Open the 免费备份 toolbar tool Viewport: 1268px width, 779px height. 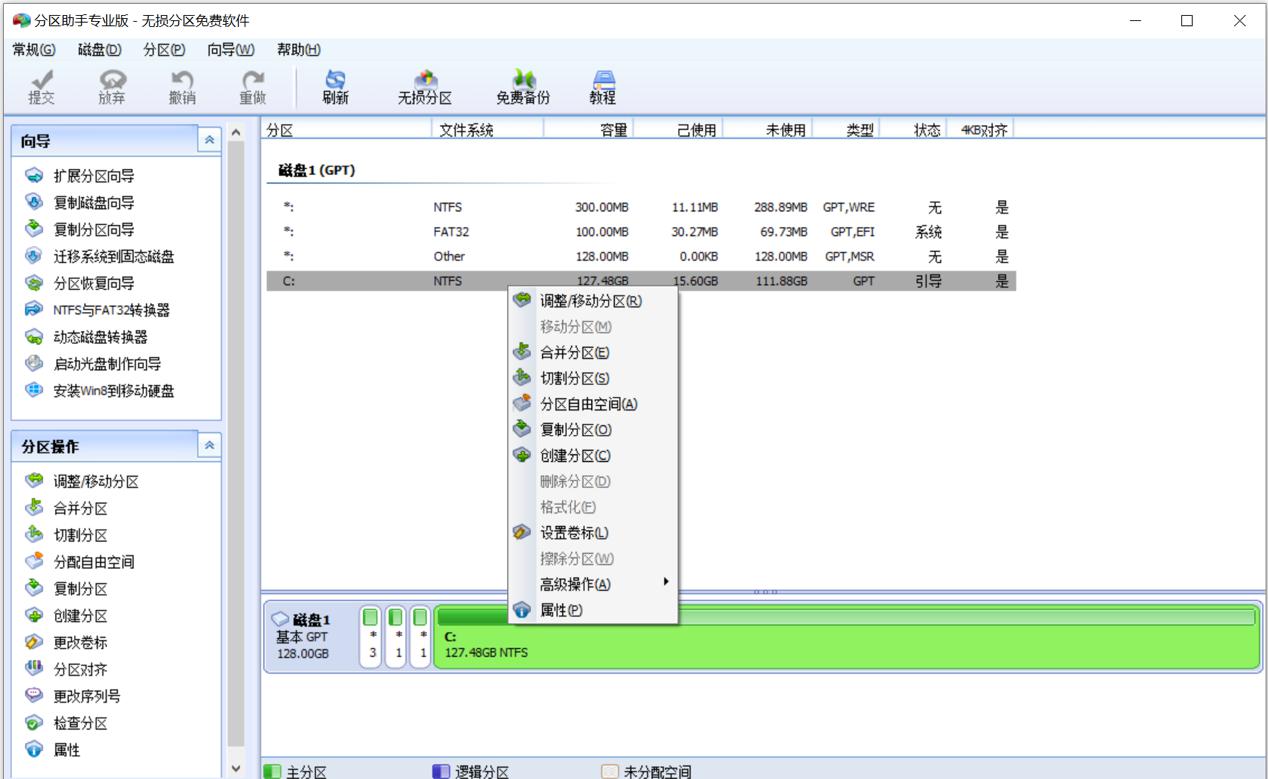tap(523, 87)
